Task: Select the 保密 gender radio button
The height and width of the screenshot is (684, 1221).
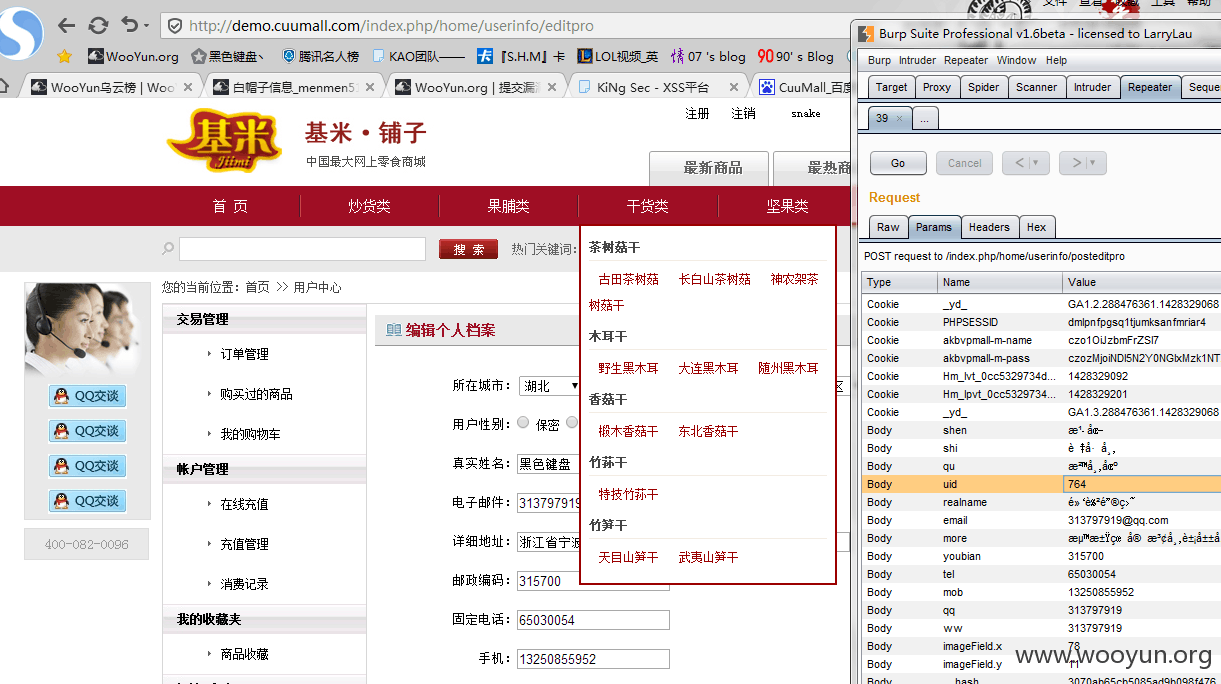Action: click(523, 423)
